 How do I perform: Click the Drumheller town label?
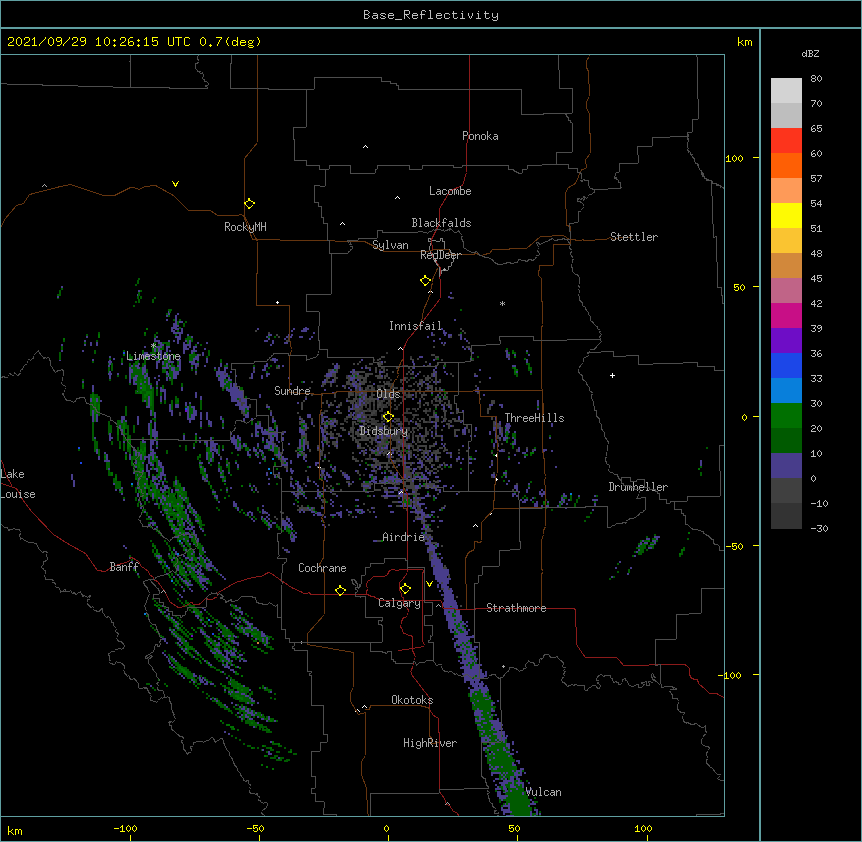[x=638, y=487]
